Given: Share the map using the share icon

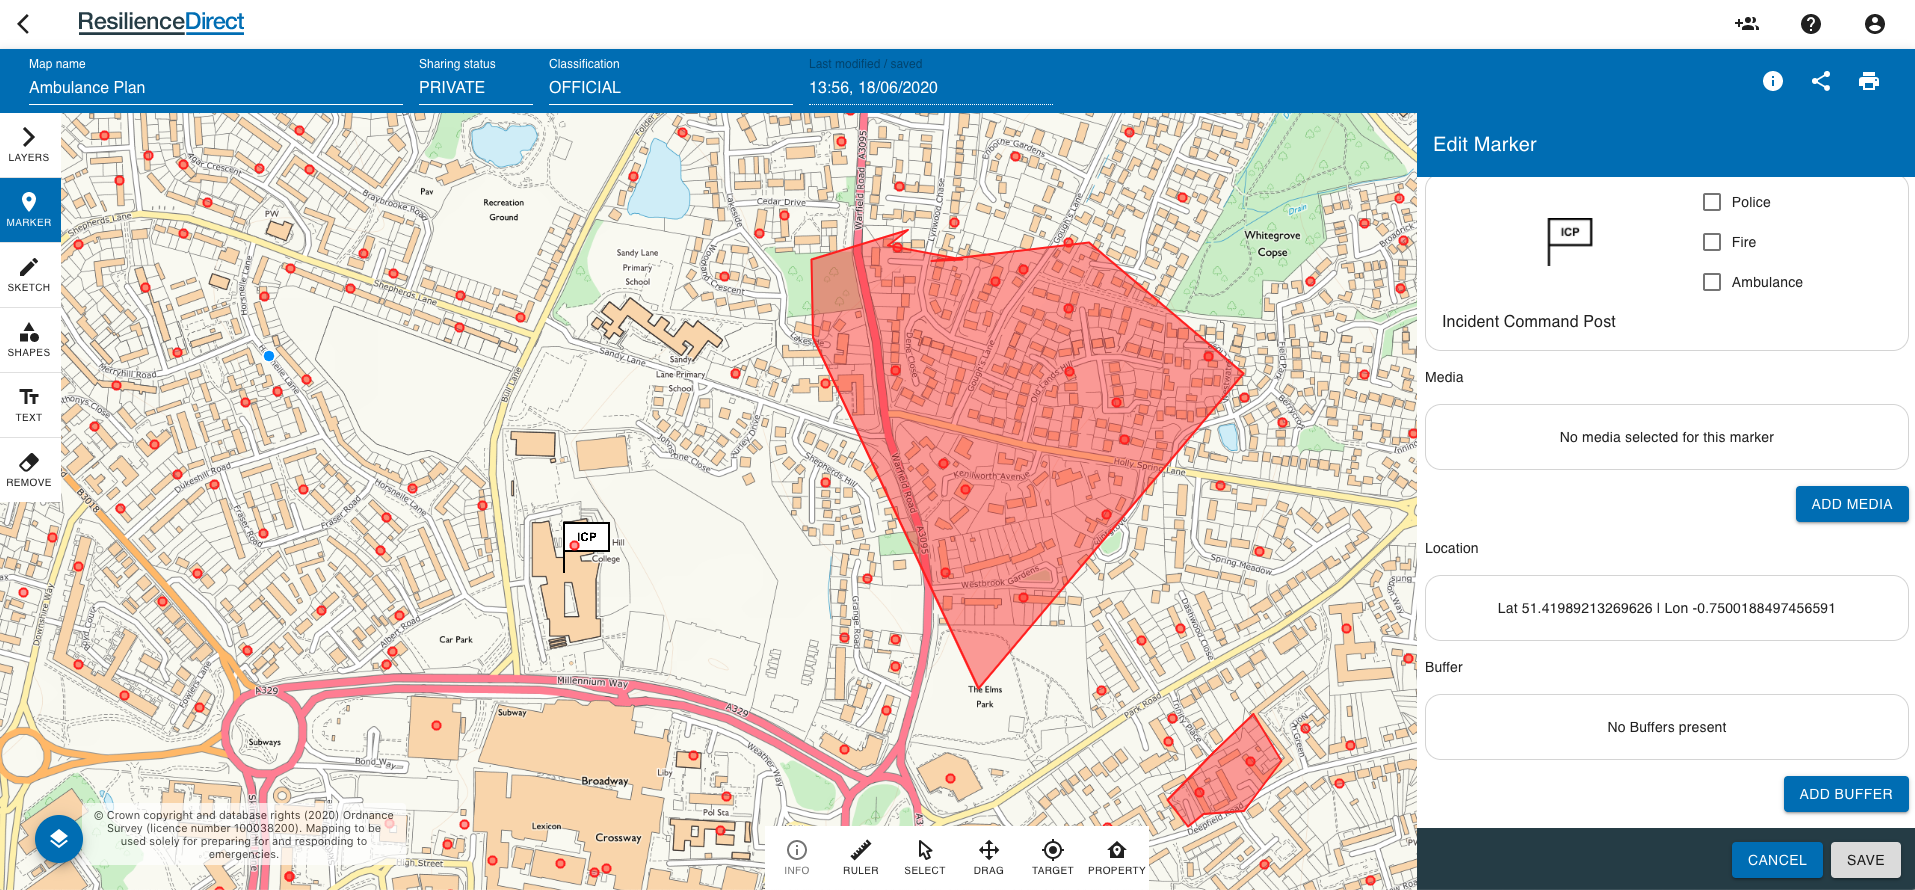Looking at the screenshot, I should (1821, 81).
